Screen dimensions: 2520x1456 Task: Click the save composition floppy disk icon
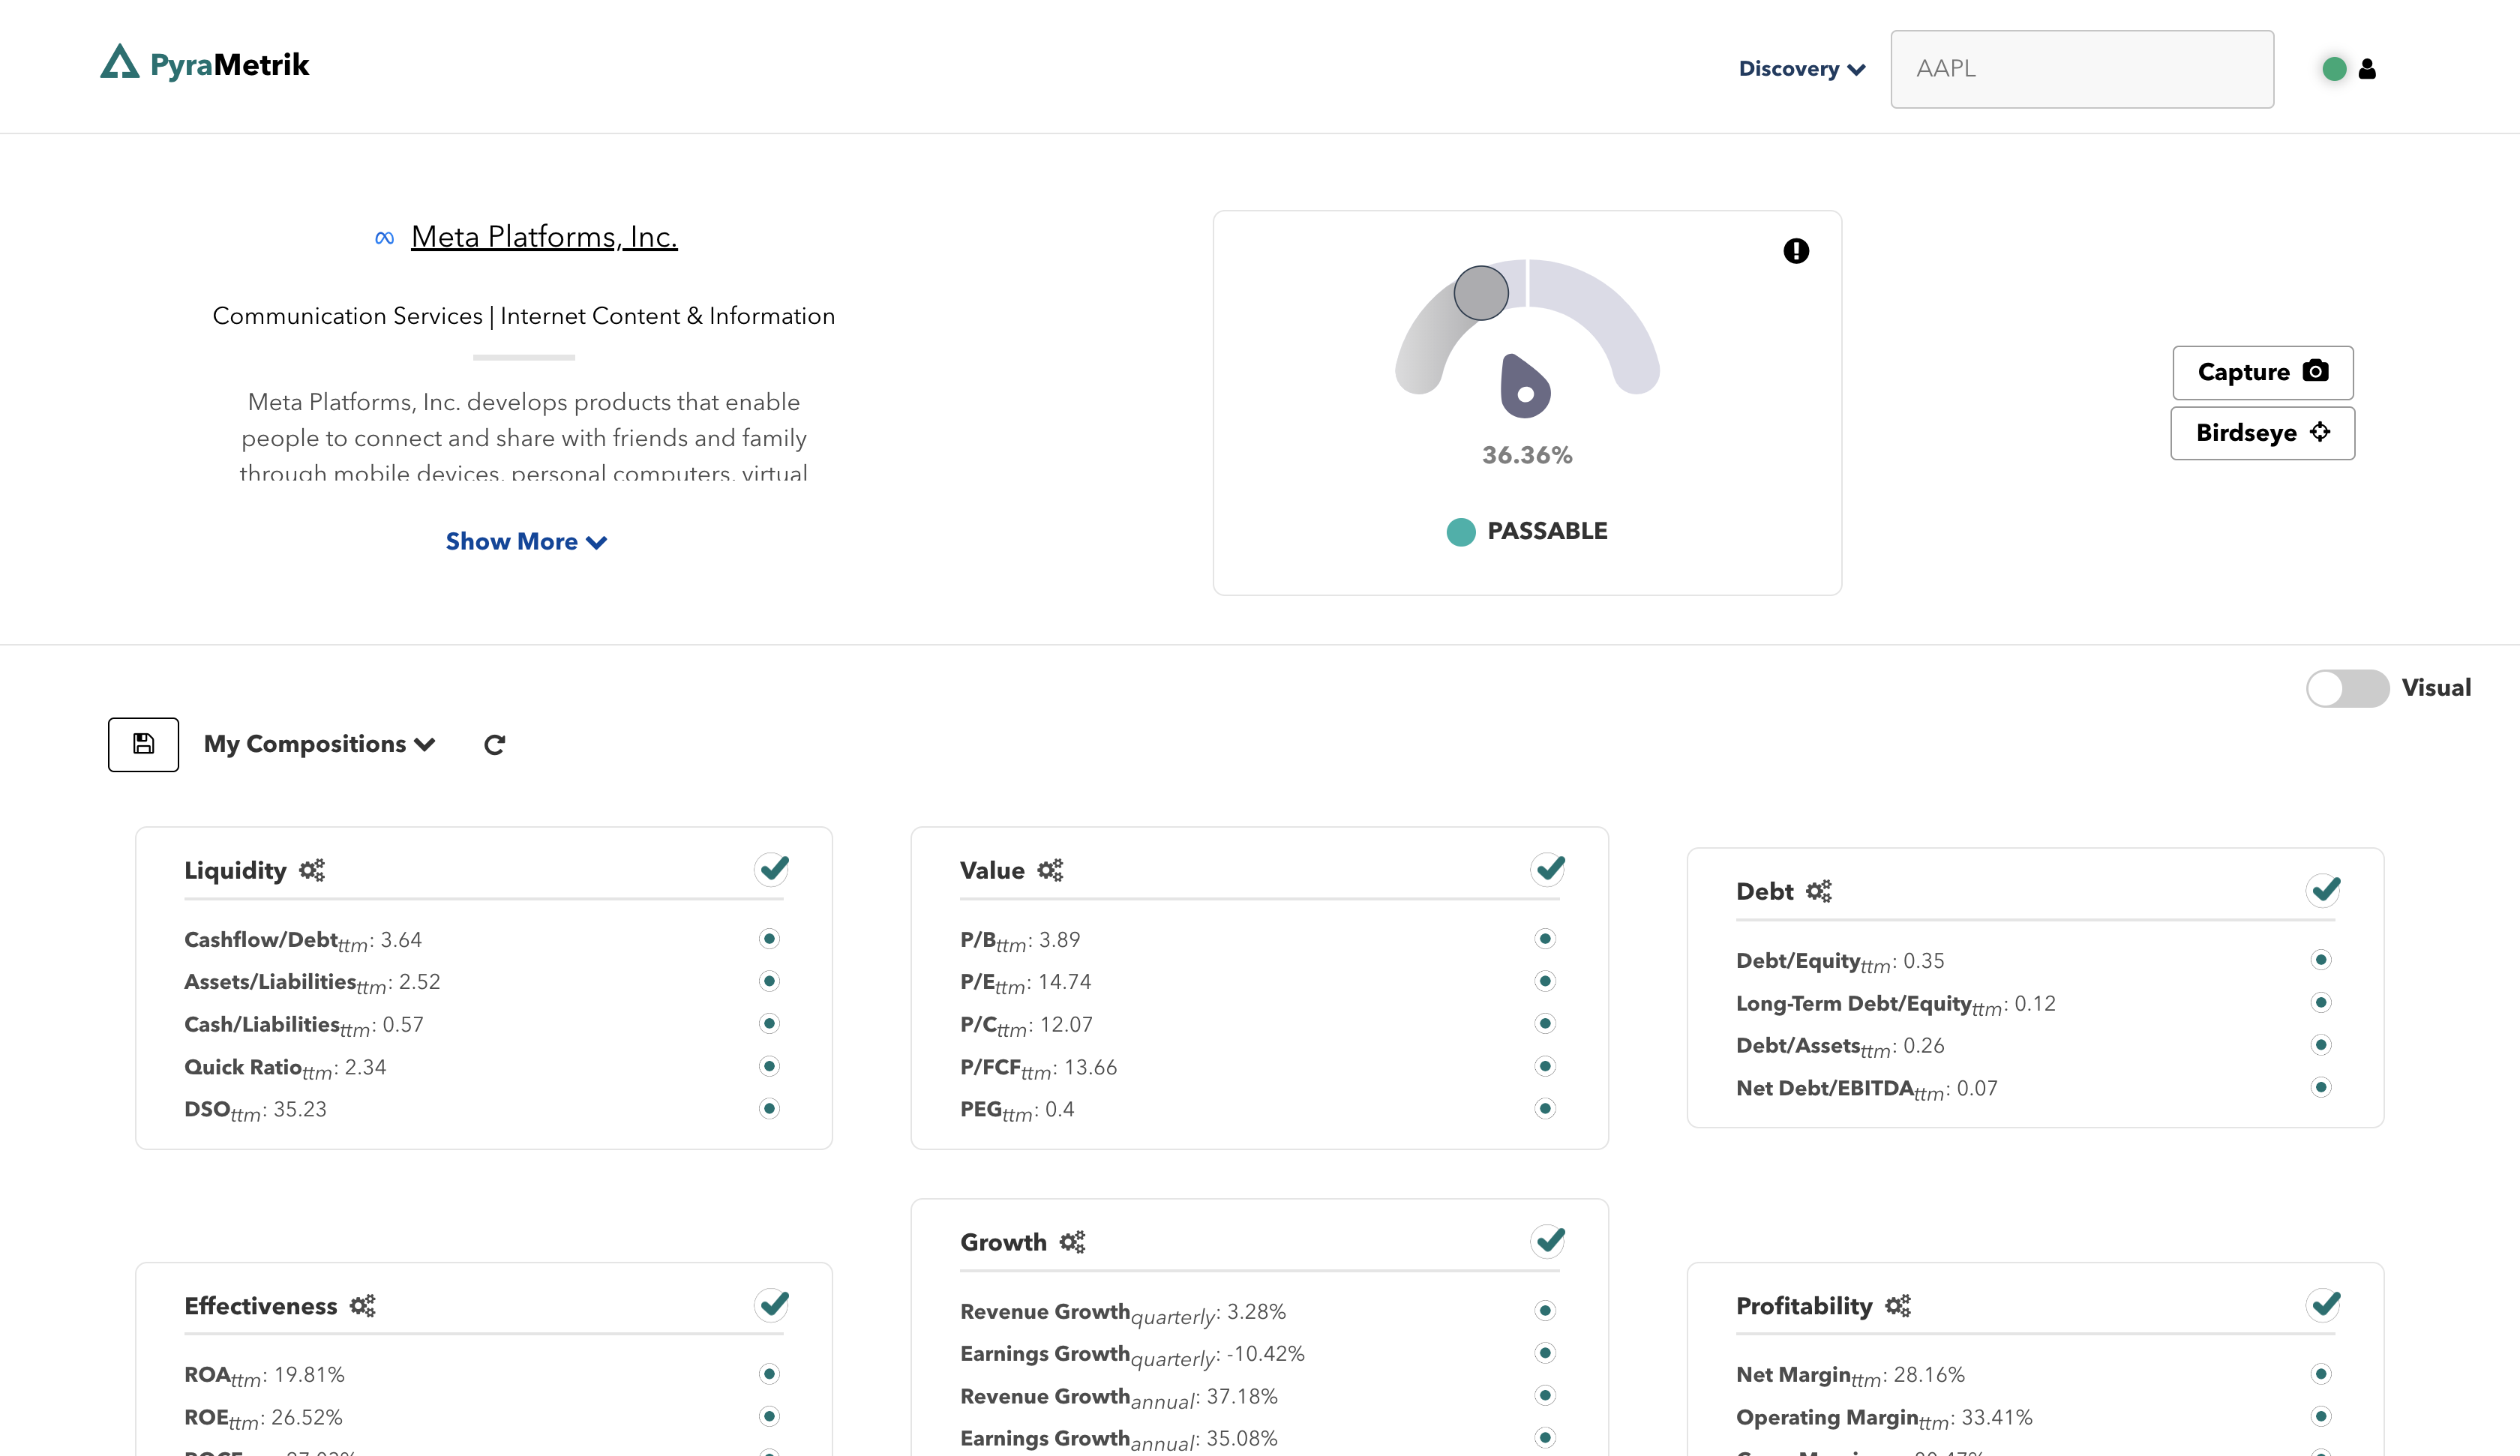pyautogui.click(x=143, y=744)
